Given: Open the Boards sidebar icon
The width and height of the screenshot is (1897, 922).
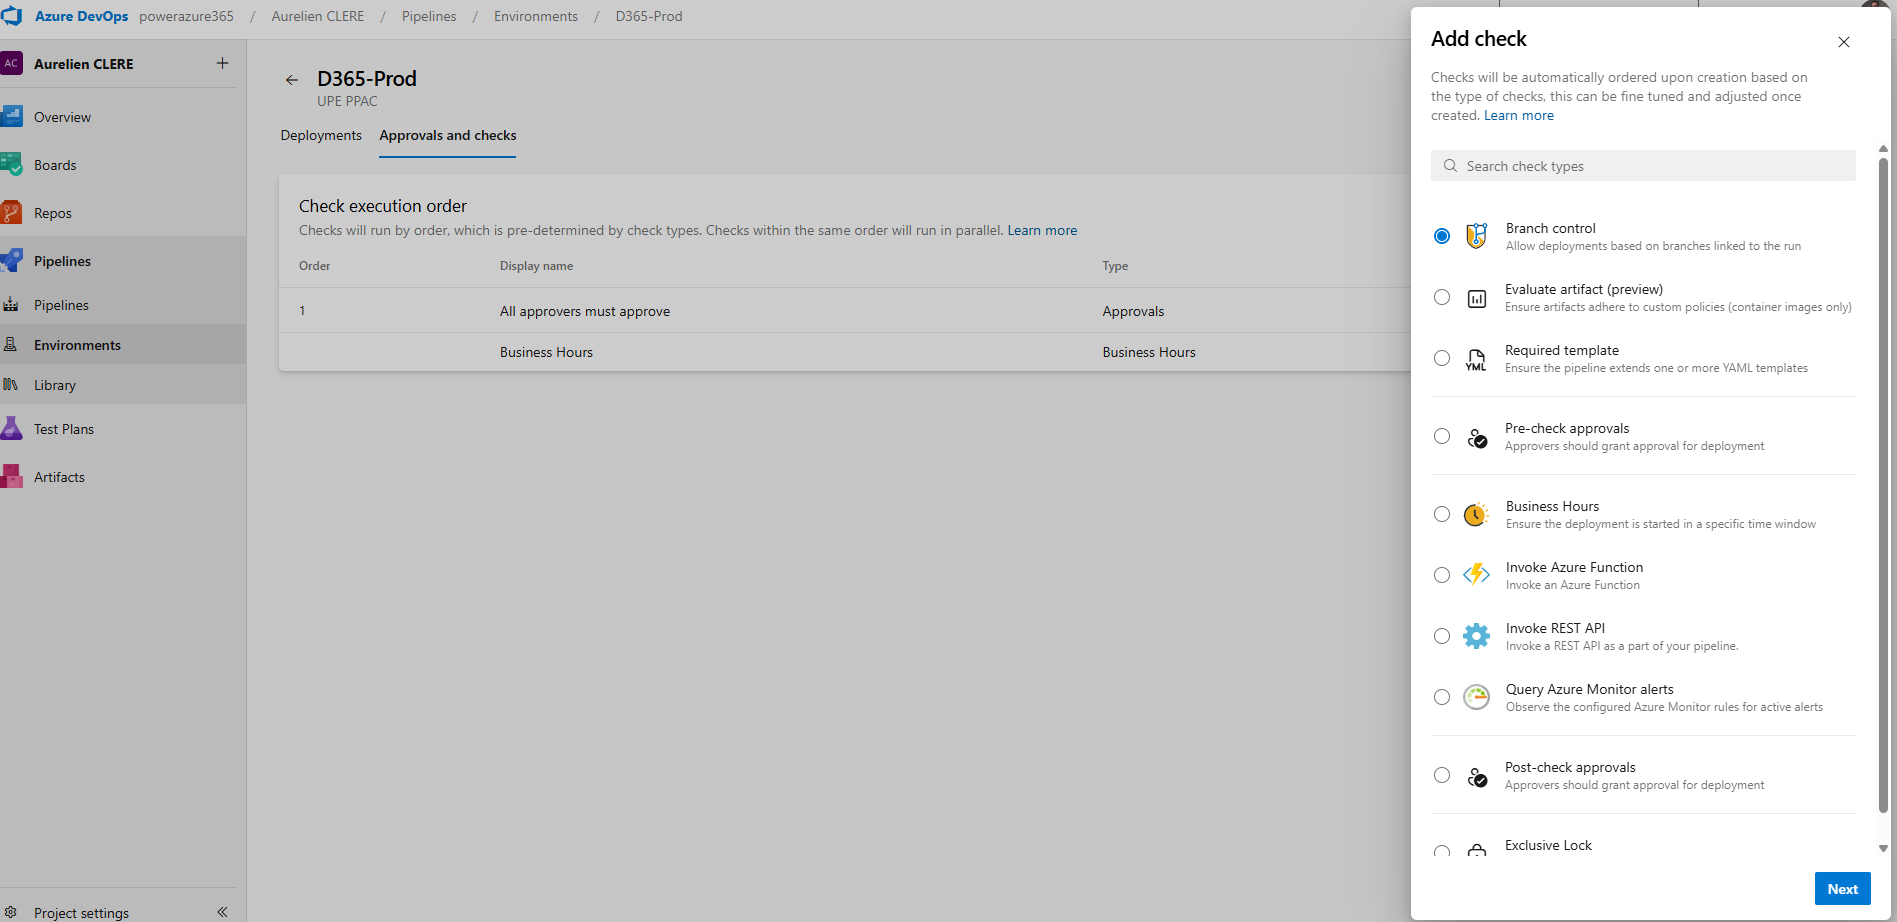Looking at the screenshot, I should pos(12,165).
